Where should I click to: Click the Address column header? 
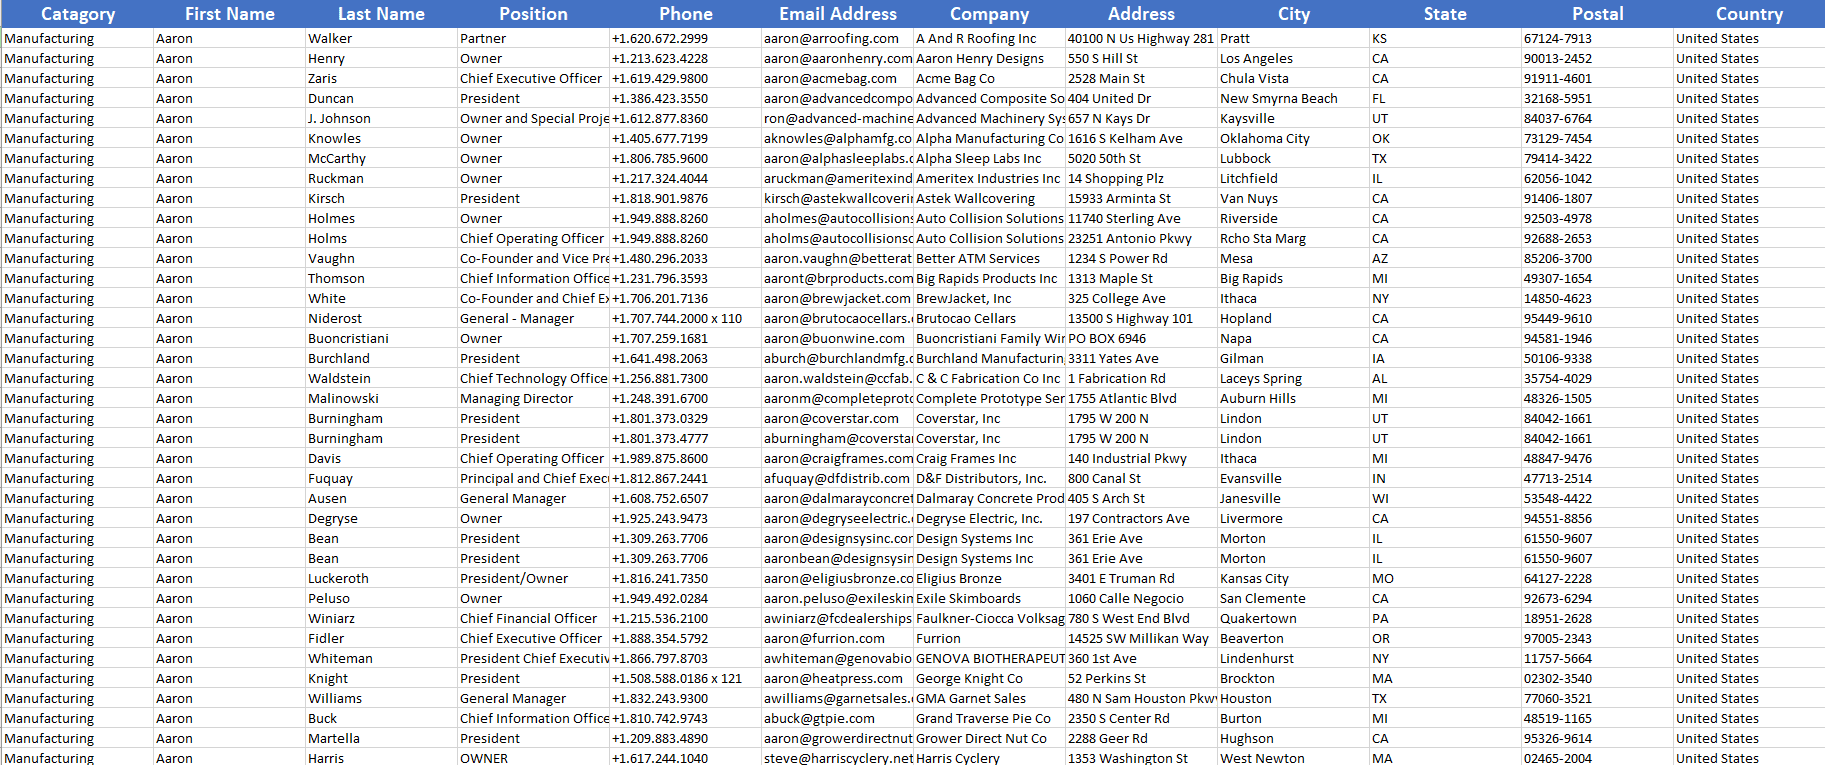(x=1141, y=14)
